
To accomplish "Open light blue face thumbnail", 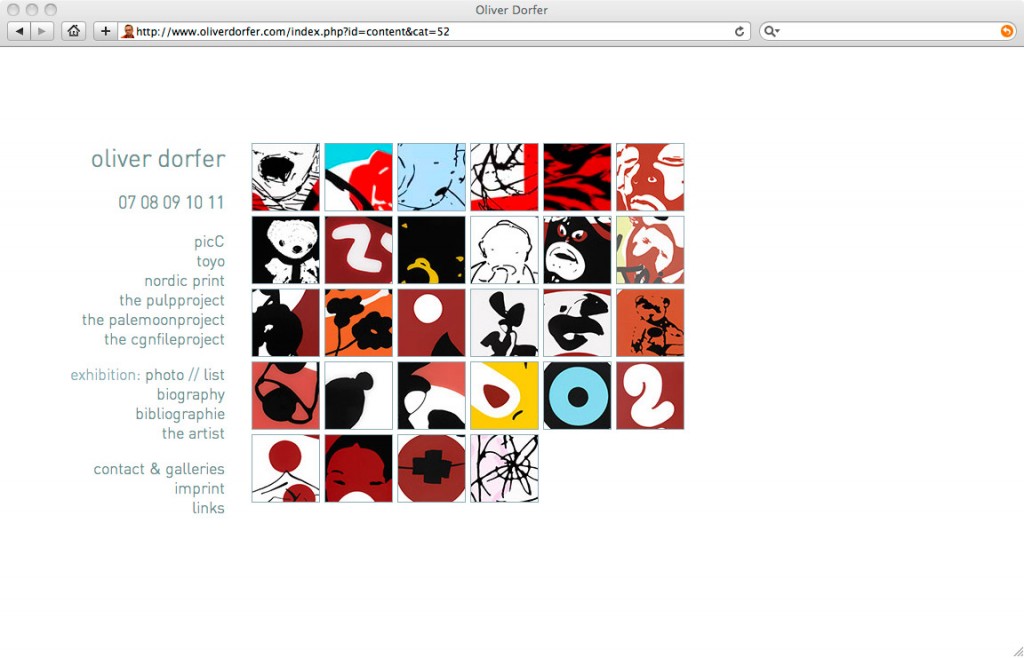I will [432, 177].
